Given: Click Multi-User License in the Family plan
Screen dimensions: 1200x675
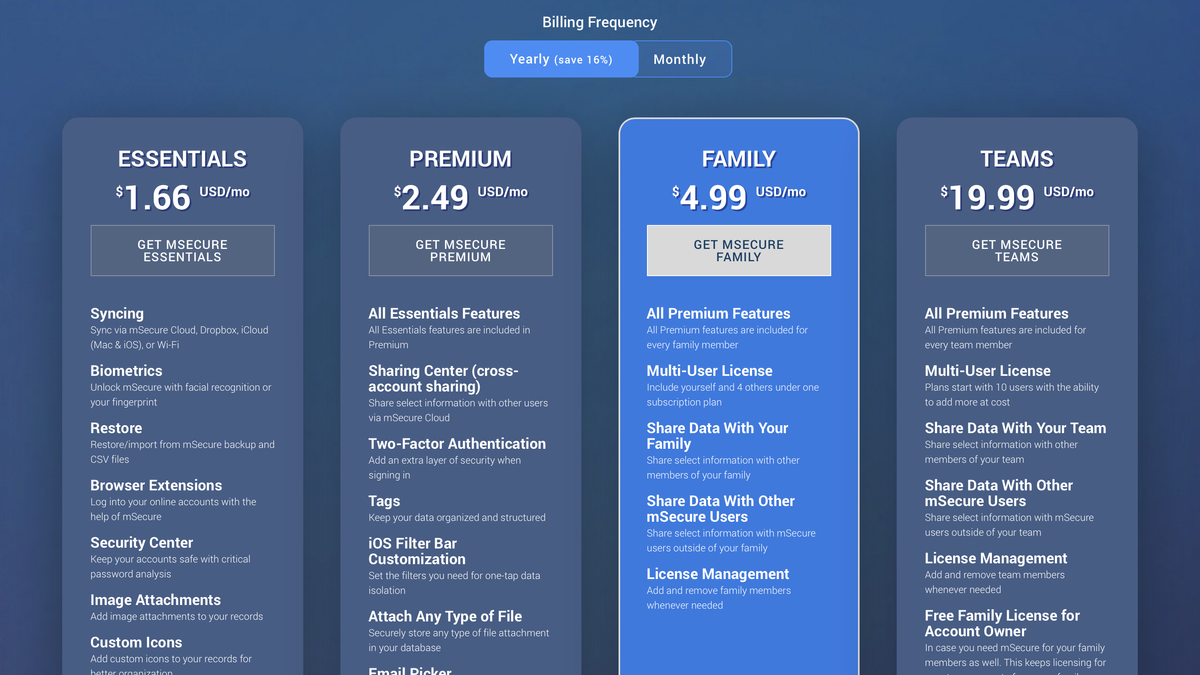Looking at the screenshot, I should click(709, 370).
